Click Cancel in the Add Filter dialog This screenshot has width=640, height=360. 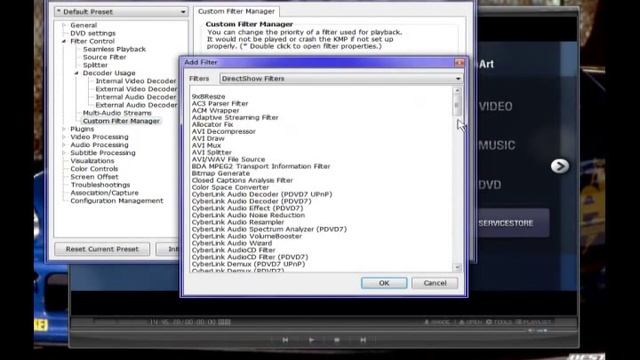pos(435,283)
